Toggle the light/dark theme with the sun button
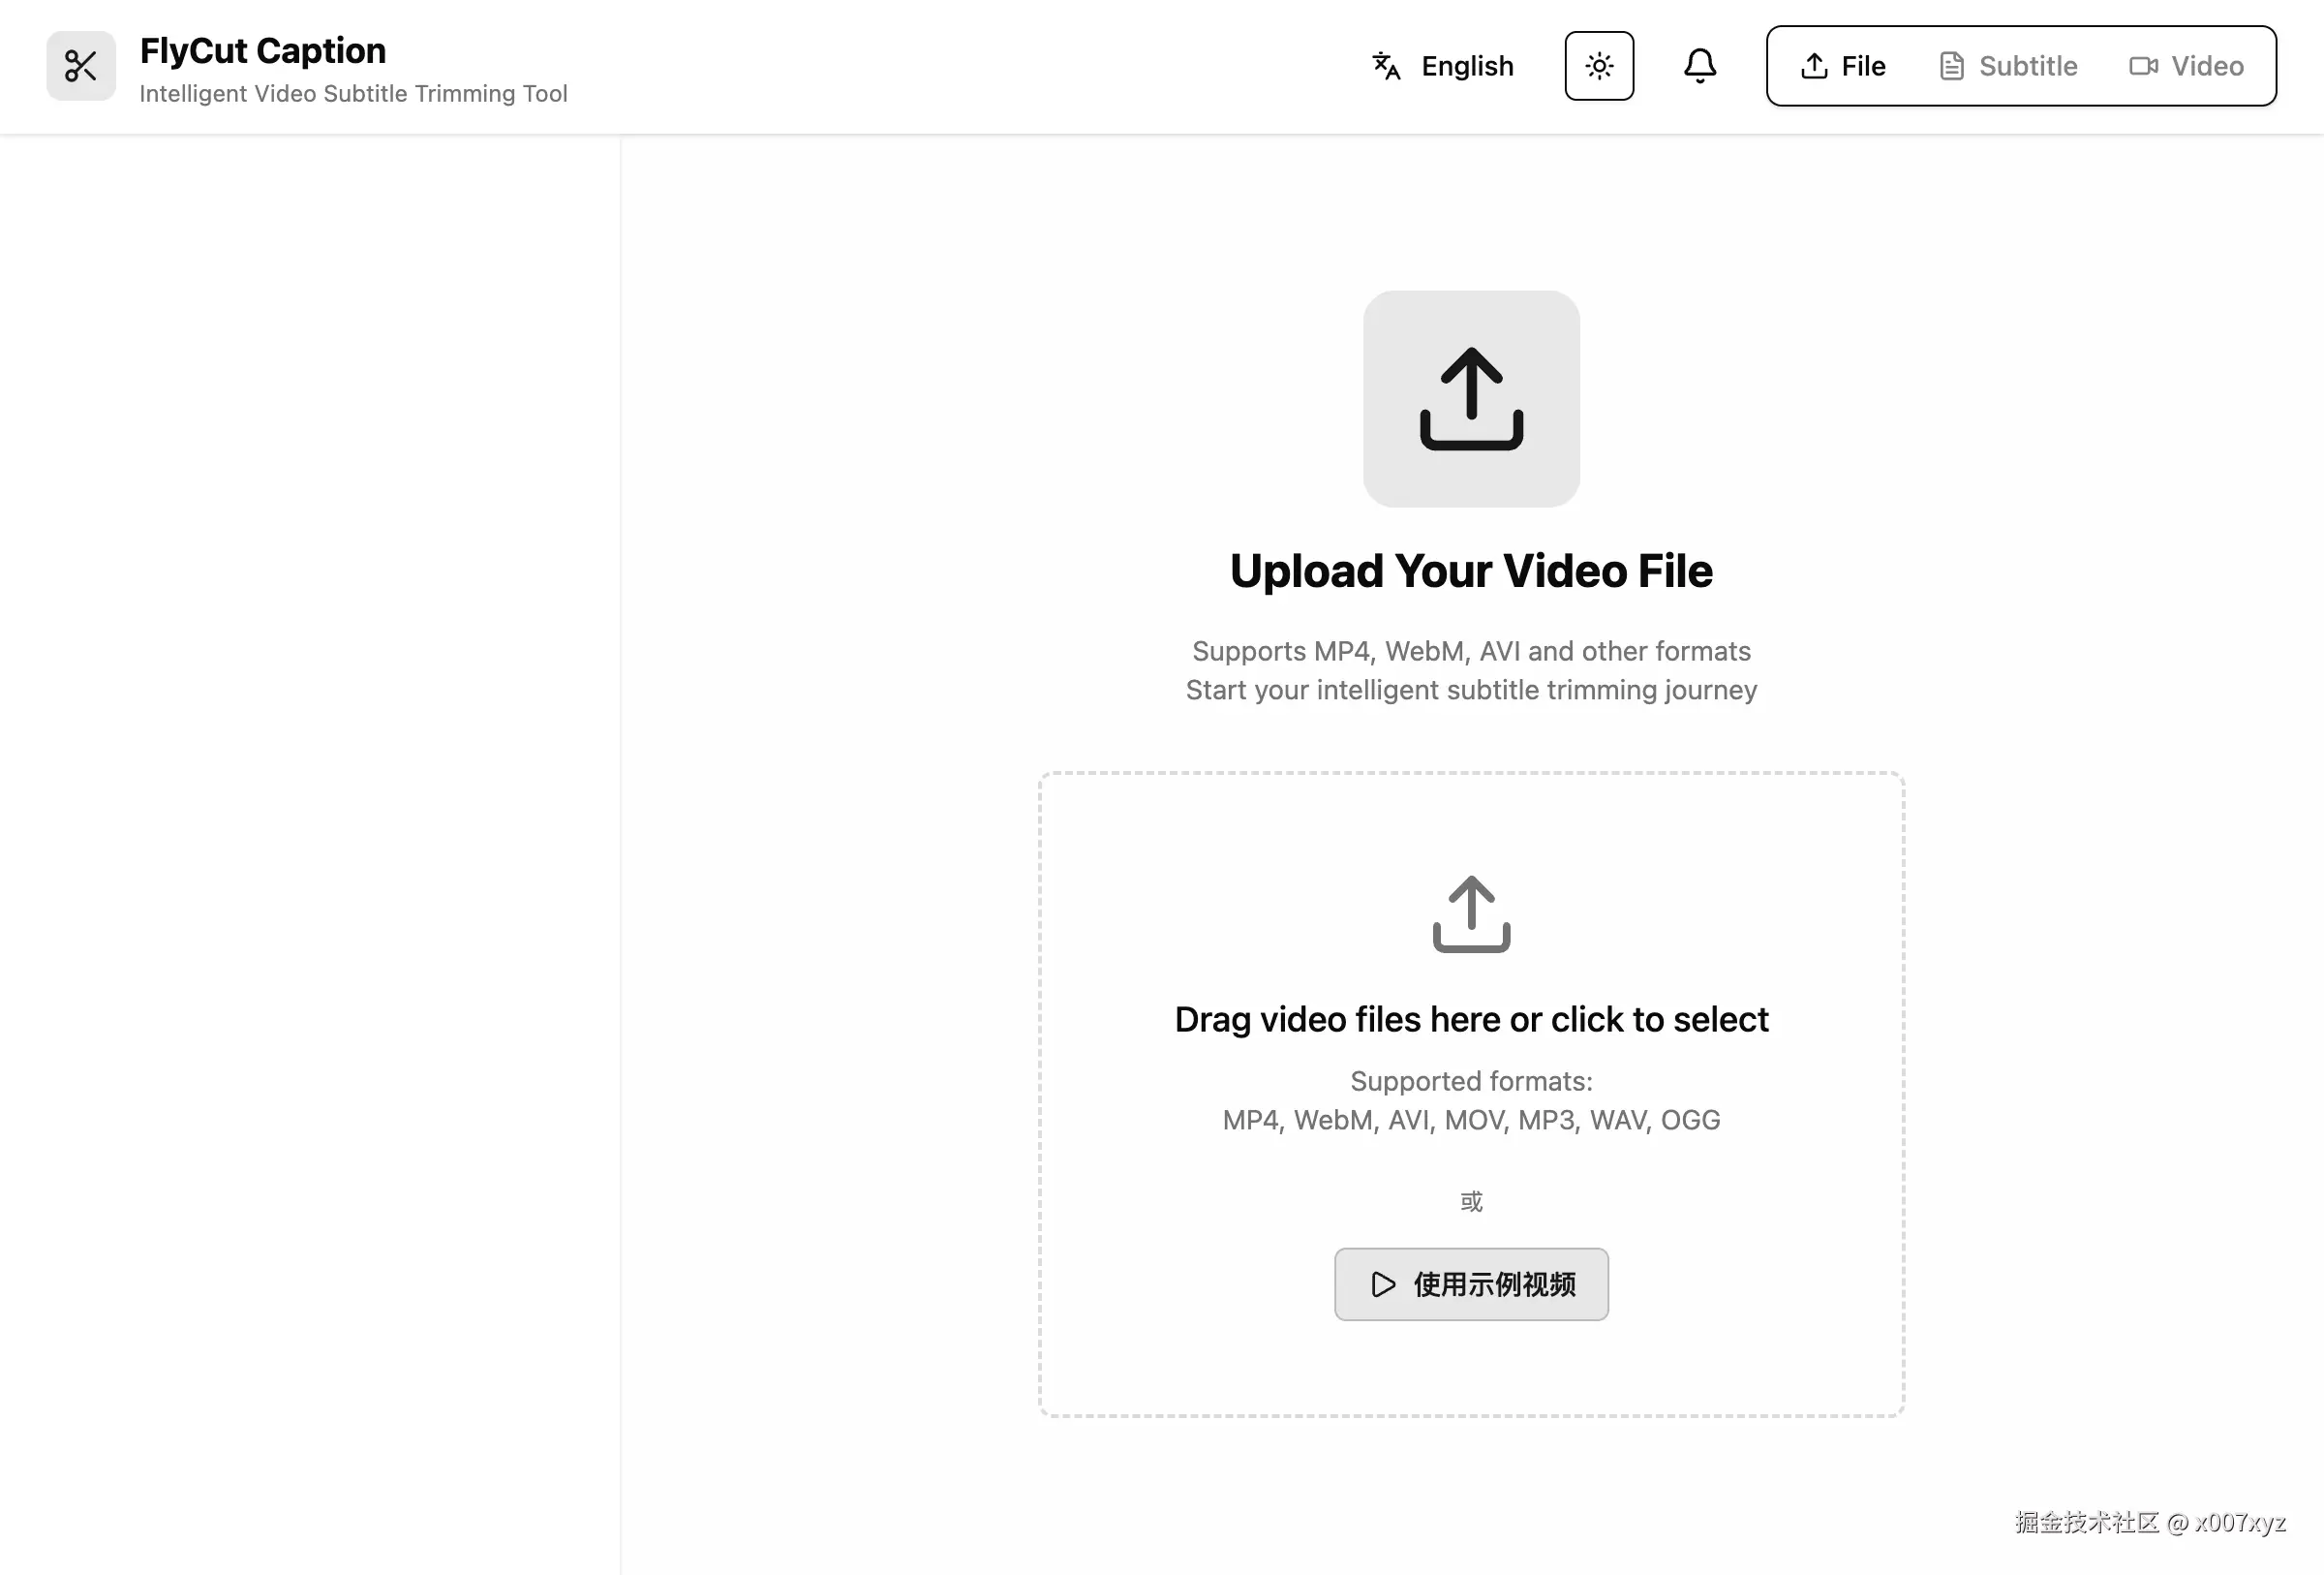2324x1575 pixels. tap(1598, 66)
